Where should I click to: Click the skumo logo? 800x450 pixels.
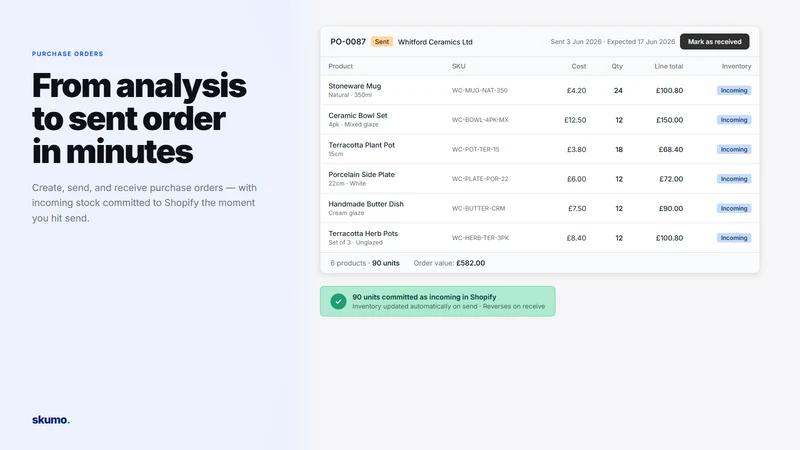click(51, 420)
